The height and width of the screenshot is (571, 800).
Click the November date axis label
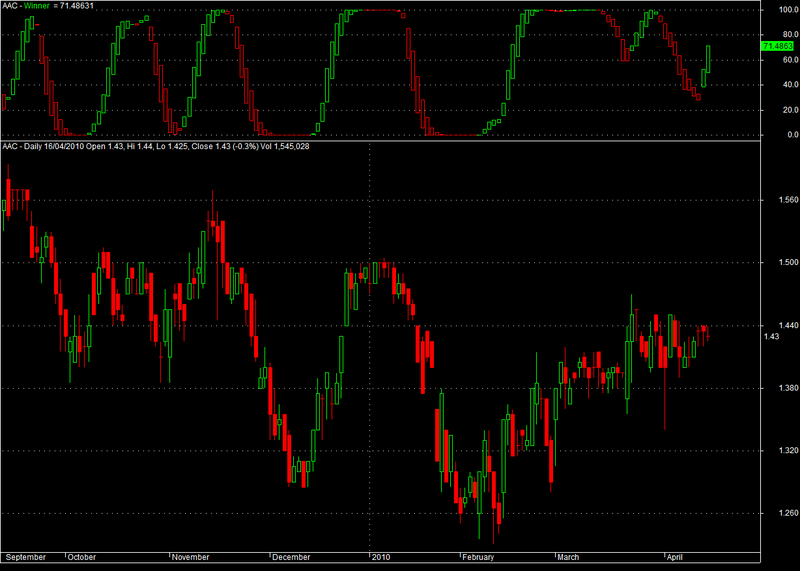pos(190,557)
